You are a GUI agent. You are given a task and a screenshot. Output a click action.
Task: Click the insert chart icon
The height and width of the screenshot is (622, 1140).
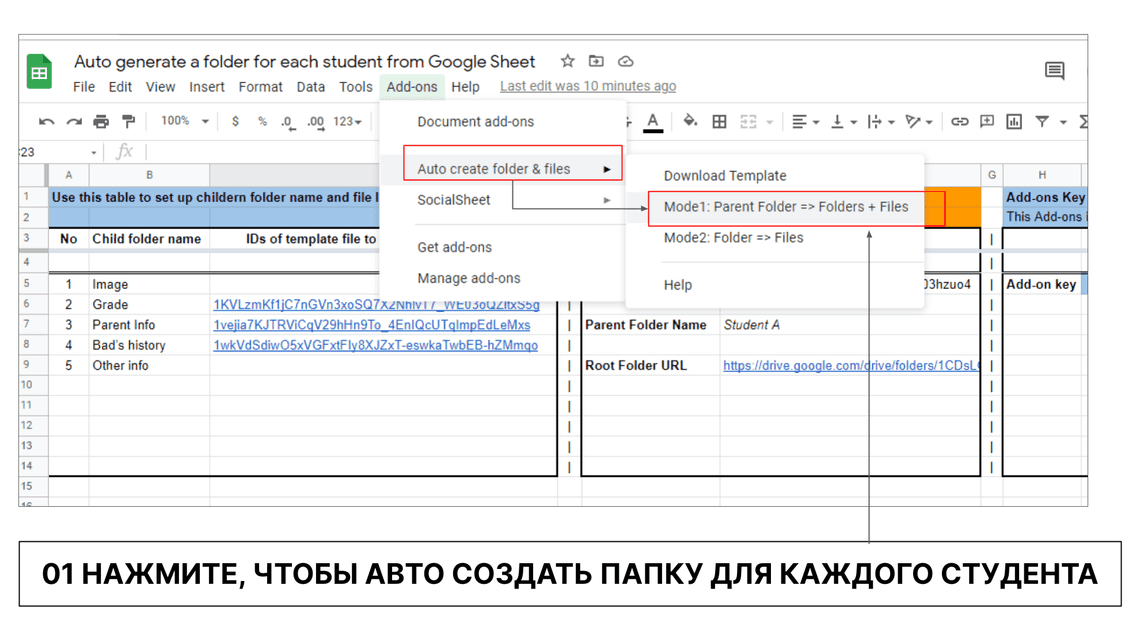pyautogui.click(x=1014, y=122)
